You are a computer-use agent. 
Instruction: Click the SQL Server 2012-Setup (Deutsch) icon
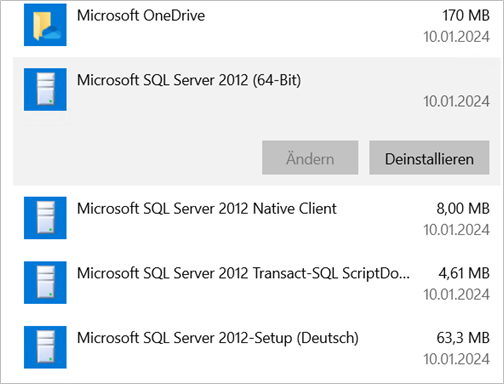point(45,347)
